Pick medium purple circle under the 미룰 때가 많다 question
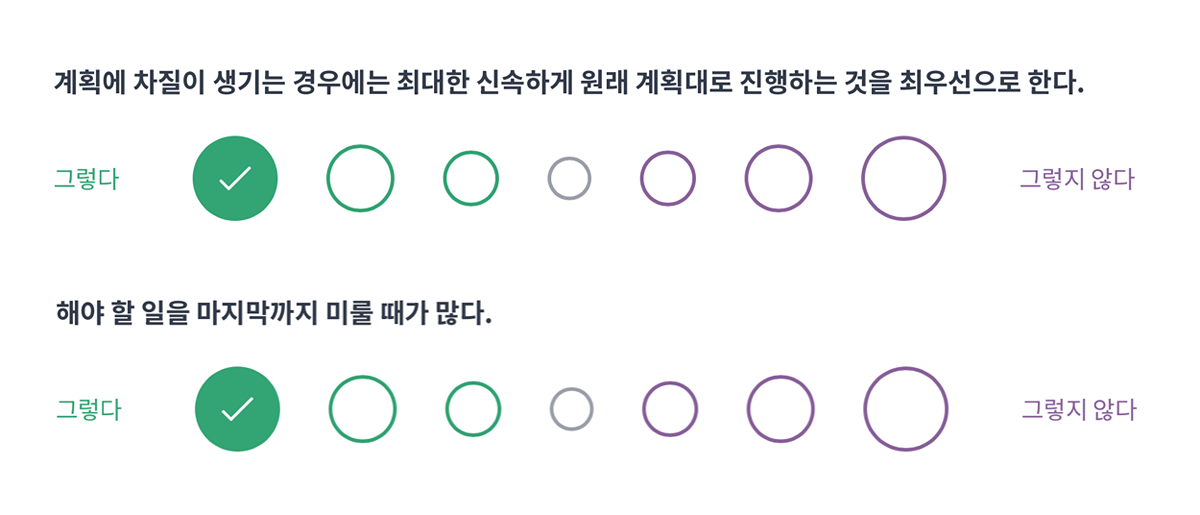The height and width of the screenshot is (515, 1200). pyautogui.click(x=780, y=409)
